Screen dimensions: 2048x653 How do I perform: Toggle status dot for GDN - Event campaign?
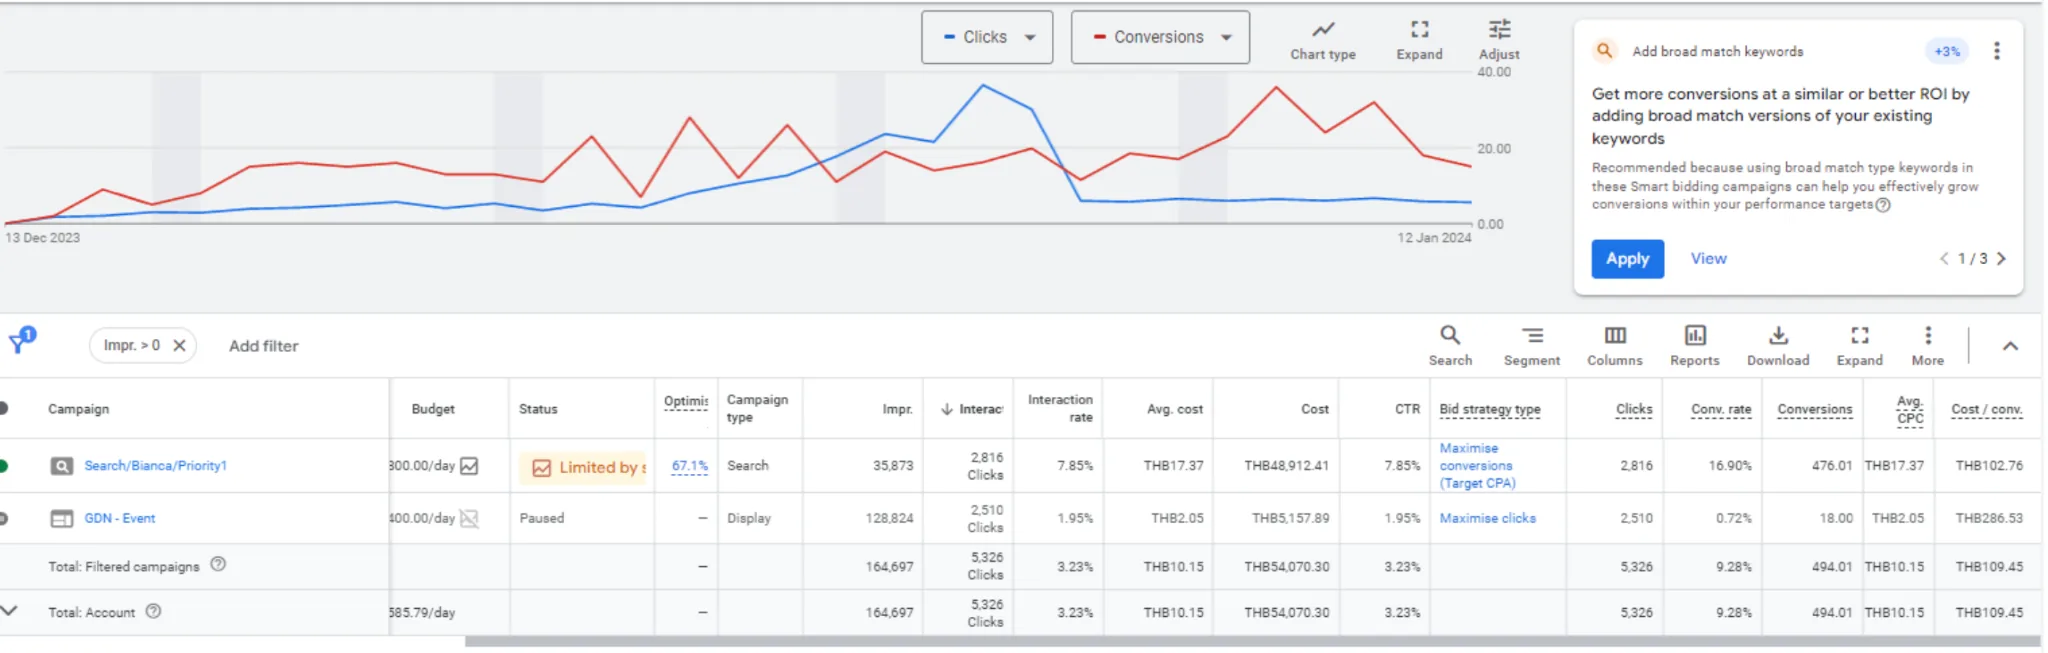[x=4, y=518]
